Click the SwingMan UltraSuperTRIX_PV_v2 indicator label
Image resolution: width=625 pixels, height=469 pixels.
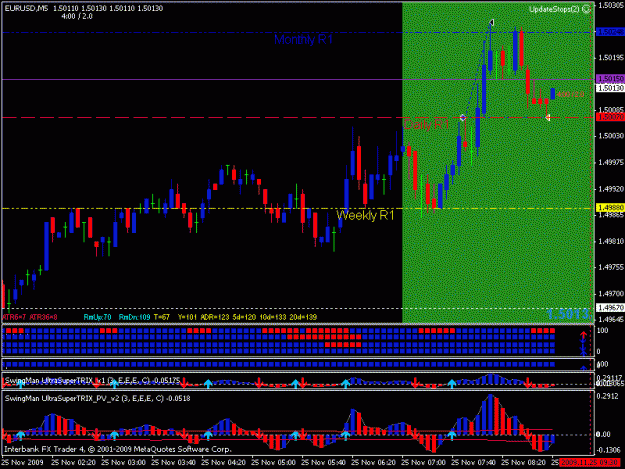coord(97,398)
